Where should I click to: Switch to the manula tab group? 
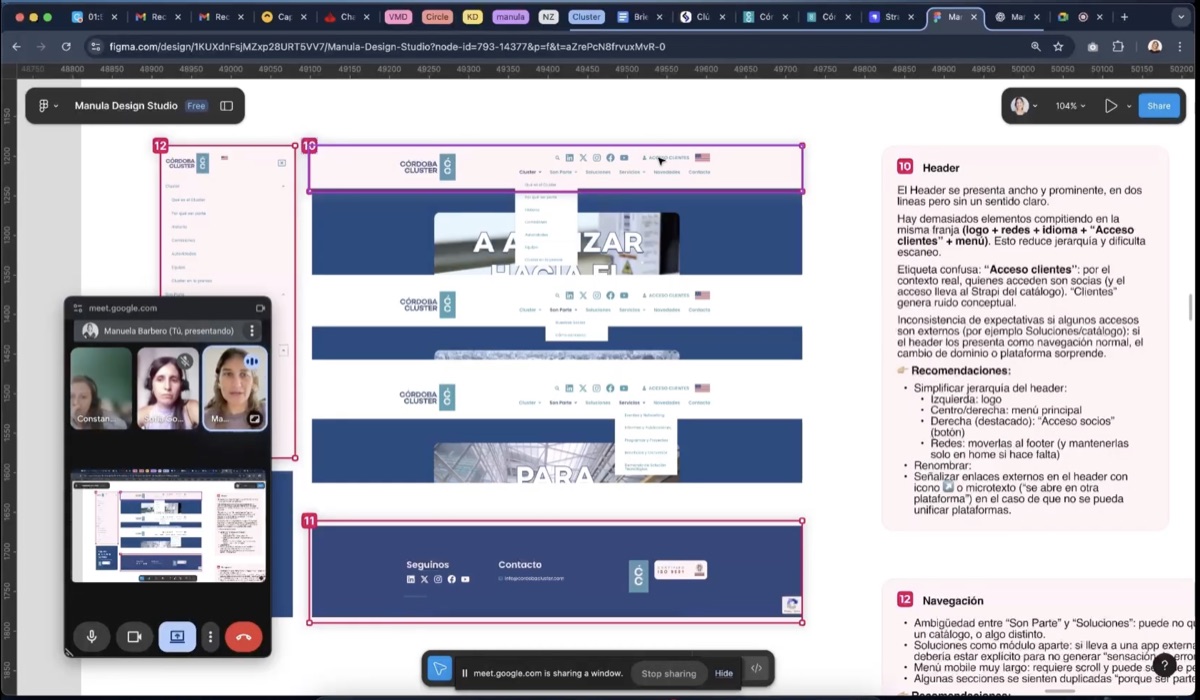[510, 17]
